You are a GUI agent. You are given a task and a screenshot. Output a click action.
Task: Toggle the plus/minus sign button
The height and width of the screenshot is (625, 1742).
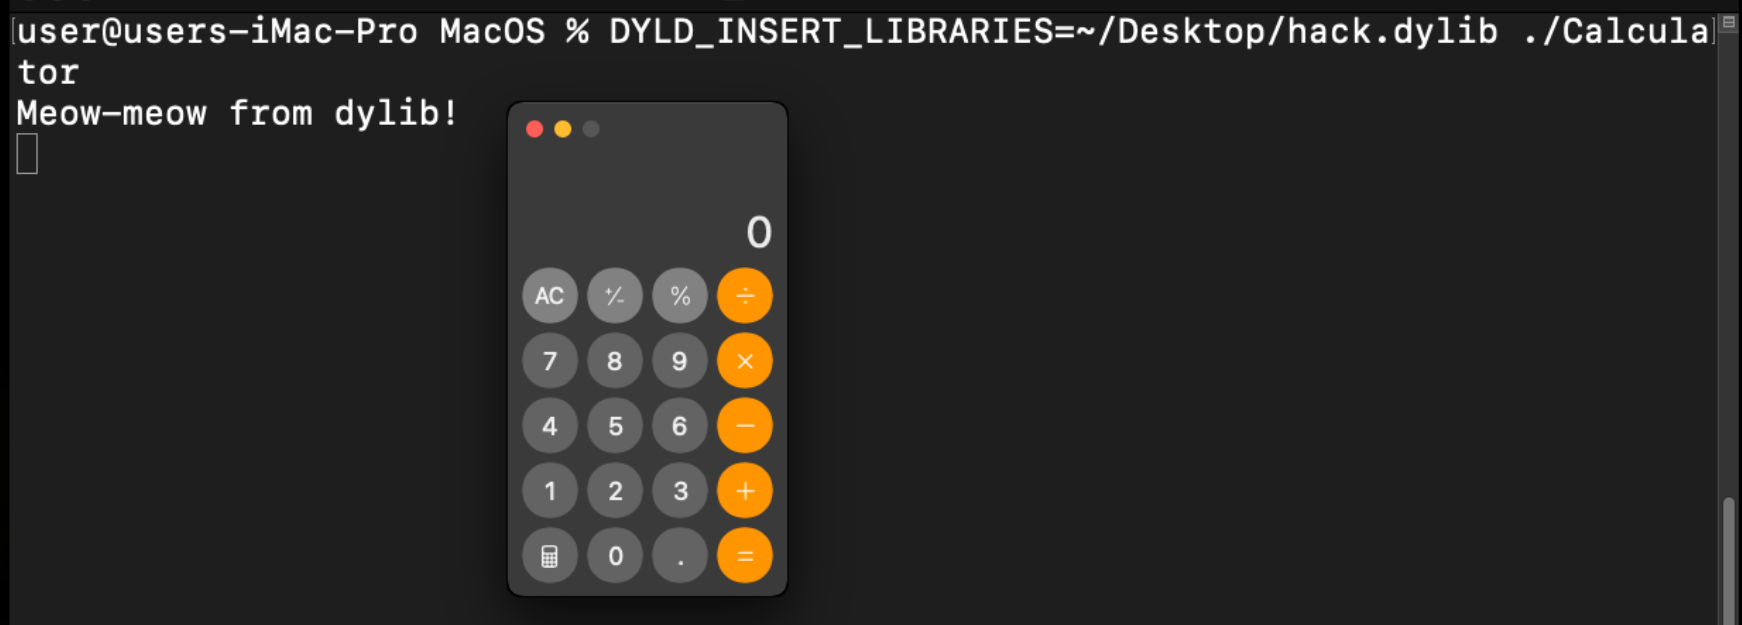coord(615,296)
